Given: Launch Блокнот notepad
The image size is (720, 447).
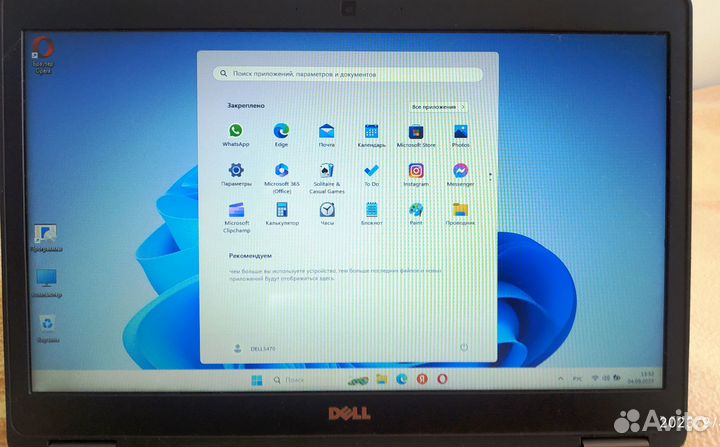Looking at the screenshot, I should point(371,214).
